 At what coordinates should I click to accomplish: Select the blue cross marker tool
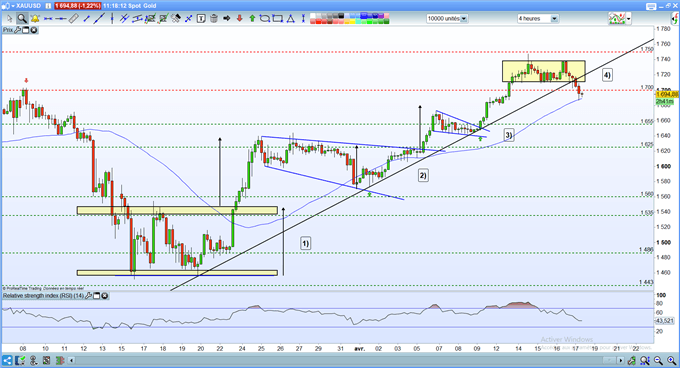click(189, 19)
